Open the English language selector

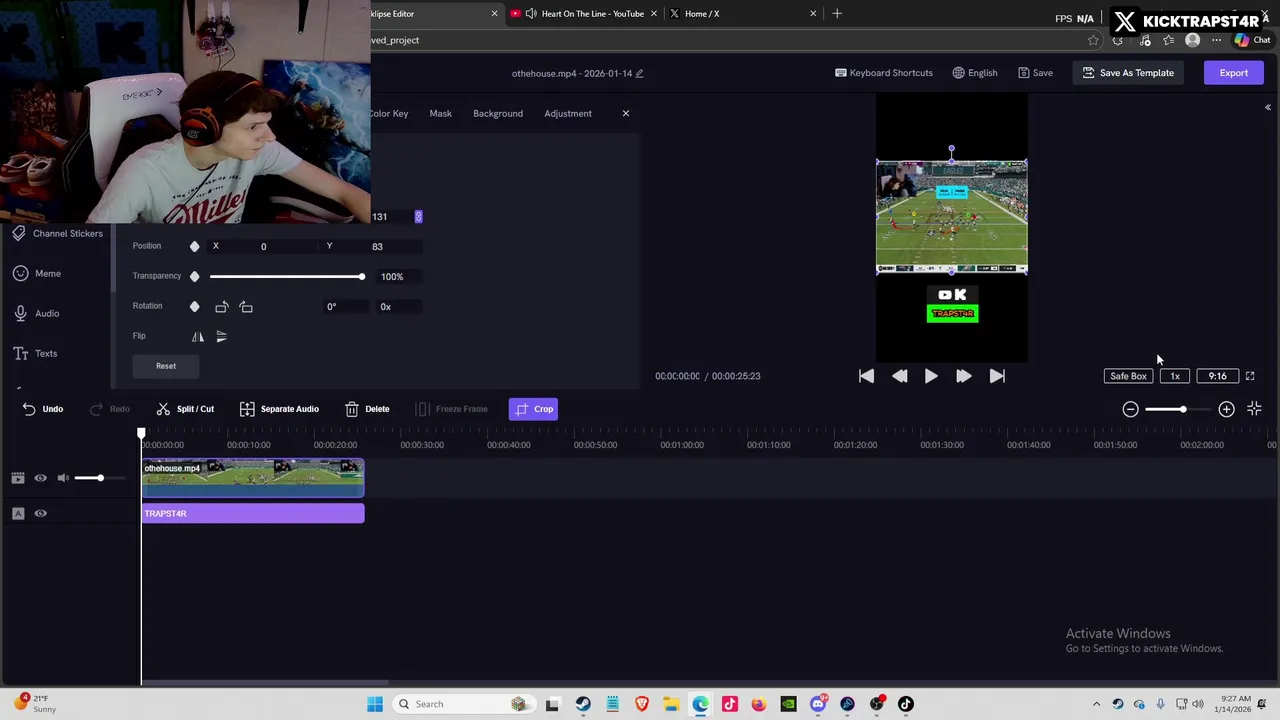pyautogui.click(x=975, y=73)
